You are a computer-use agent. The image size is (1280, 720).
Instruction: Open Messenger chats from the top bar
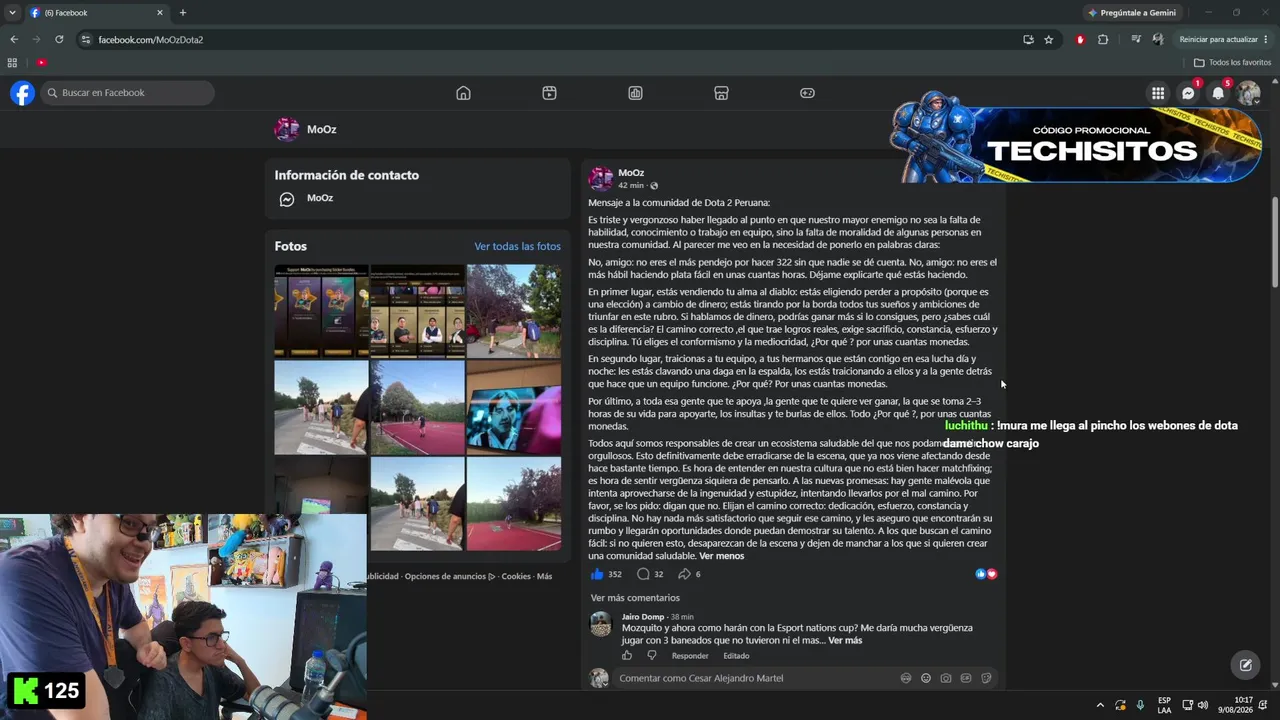[x=1188, y=93]
